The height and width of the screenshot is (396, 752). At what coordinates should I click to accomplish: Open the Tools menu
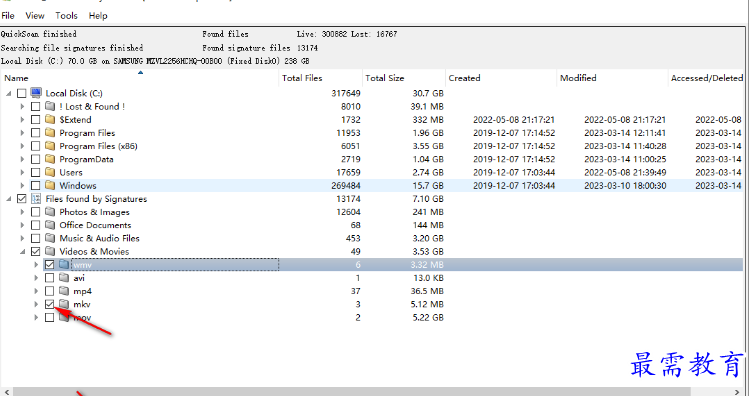pyautogui.click(x=66, y=16)
